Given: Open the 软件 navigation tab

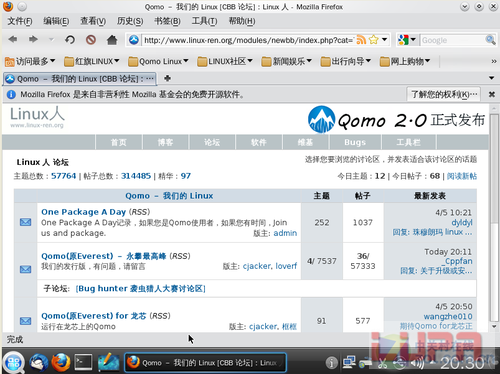Looking at the screenshot, I should coord(259,142).
